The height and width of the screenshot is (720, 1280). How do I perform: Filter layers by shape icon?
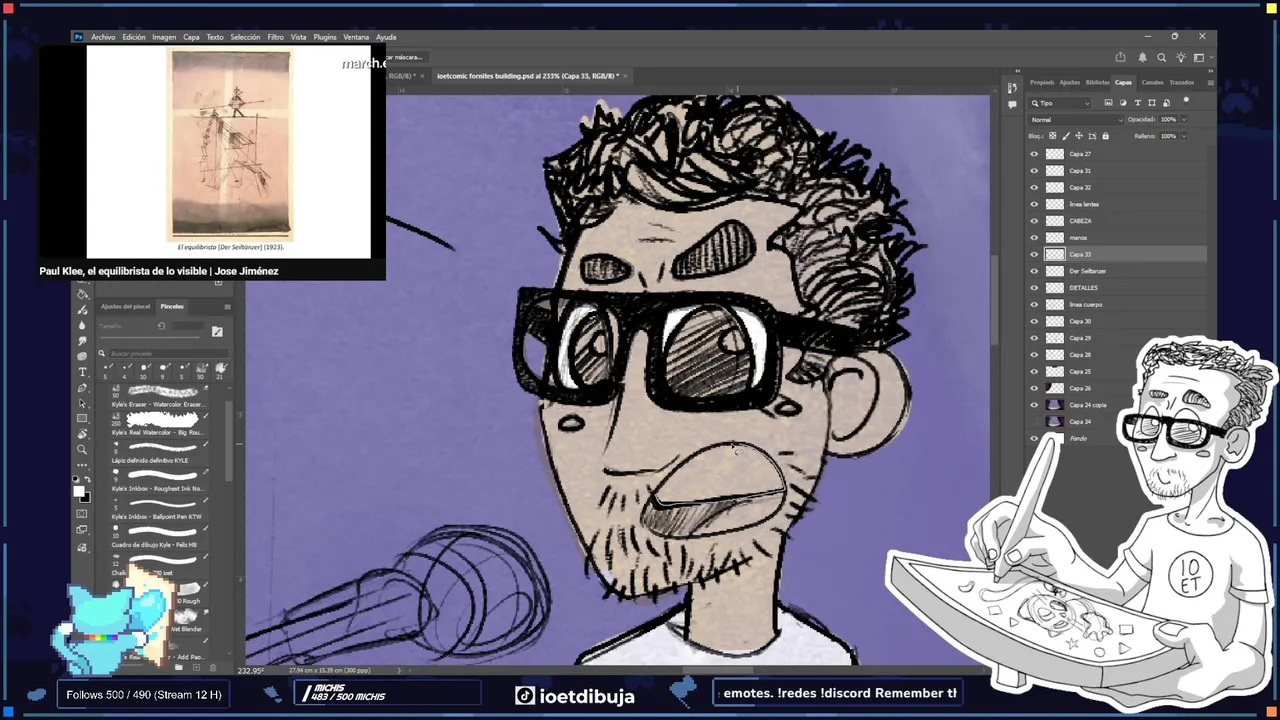pos(1152,102)
